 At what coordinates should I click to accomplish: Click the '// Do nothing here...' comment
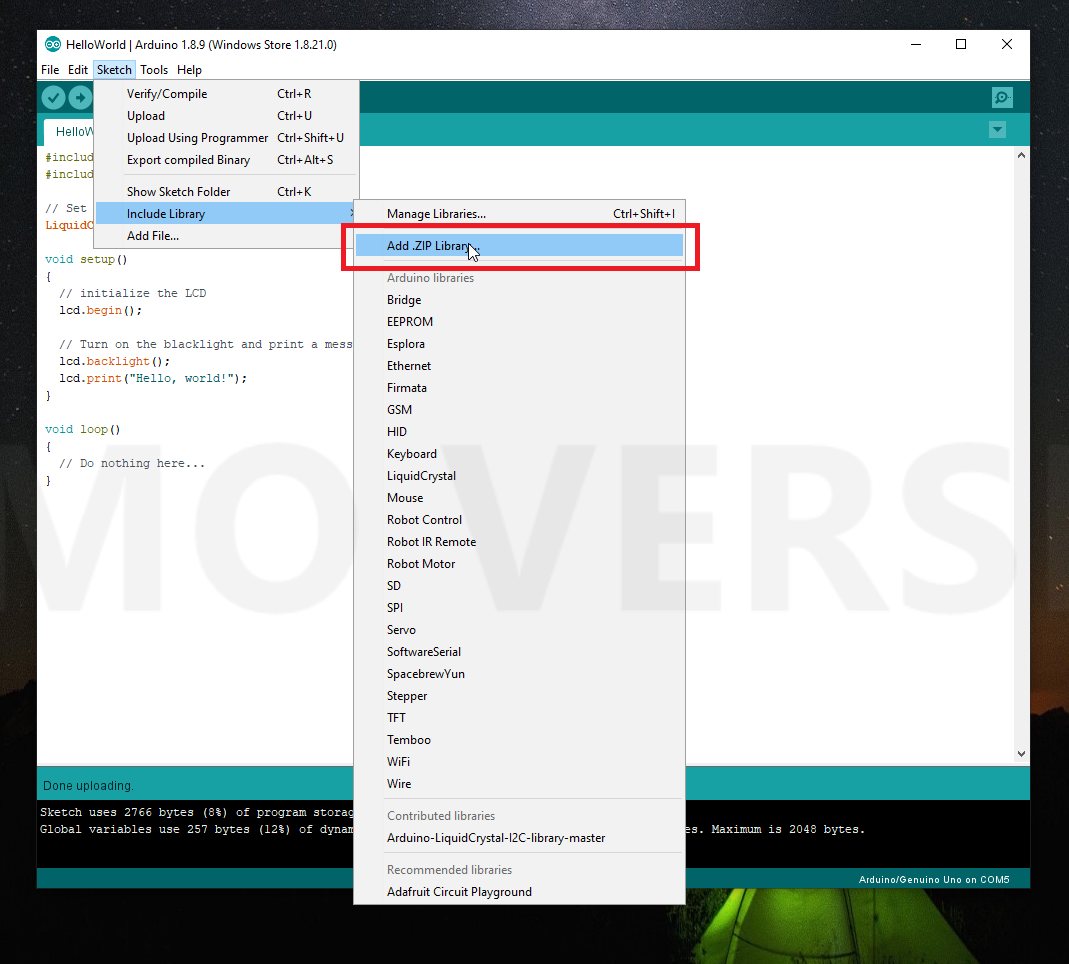point(132,464)
